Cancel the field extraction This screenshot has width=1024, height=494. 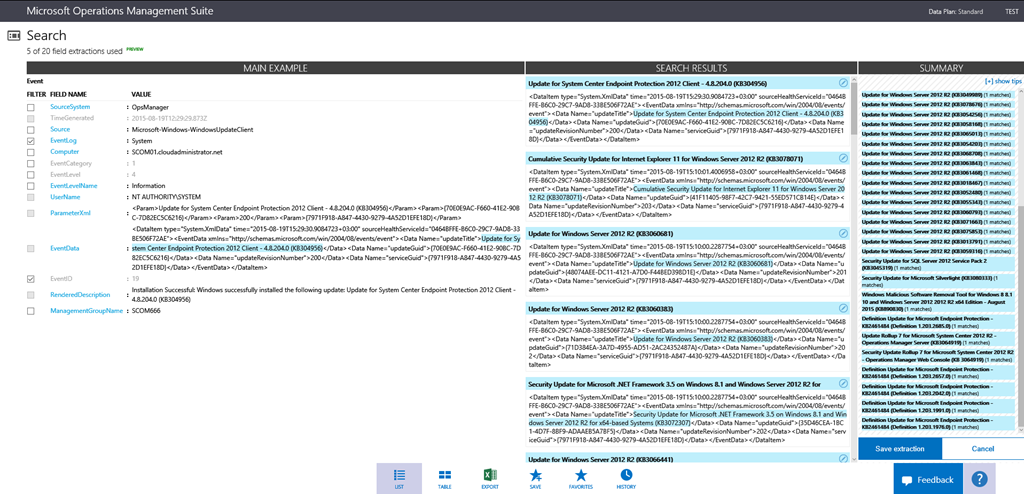(x=982, y=449)
